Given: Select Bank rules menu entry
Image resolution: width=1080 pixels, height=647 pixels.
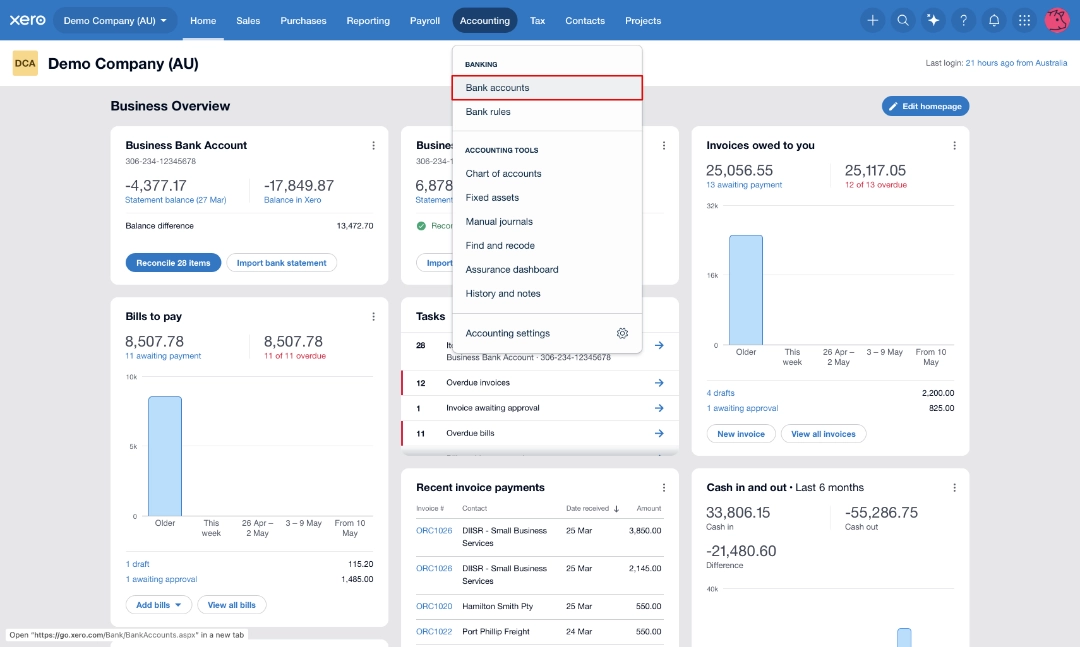Looking at the screenshot, I should (x=547, y=112).
